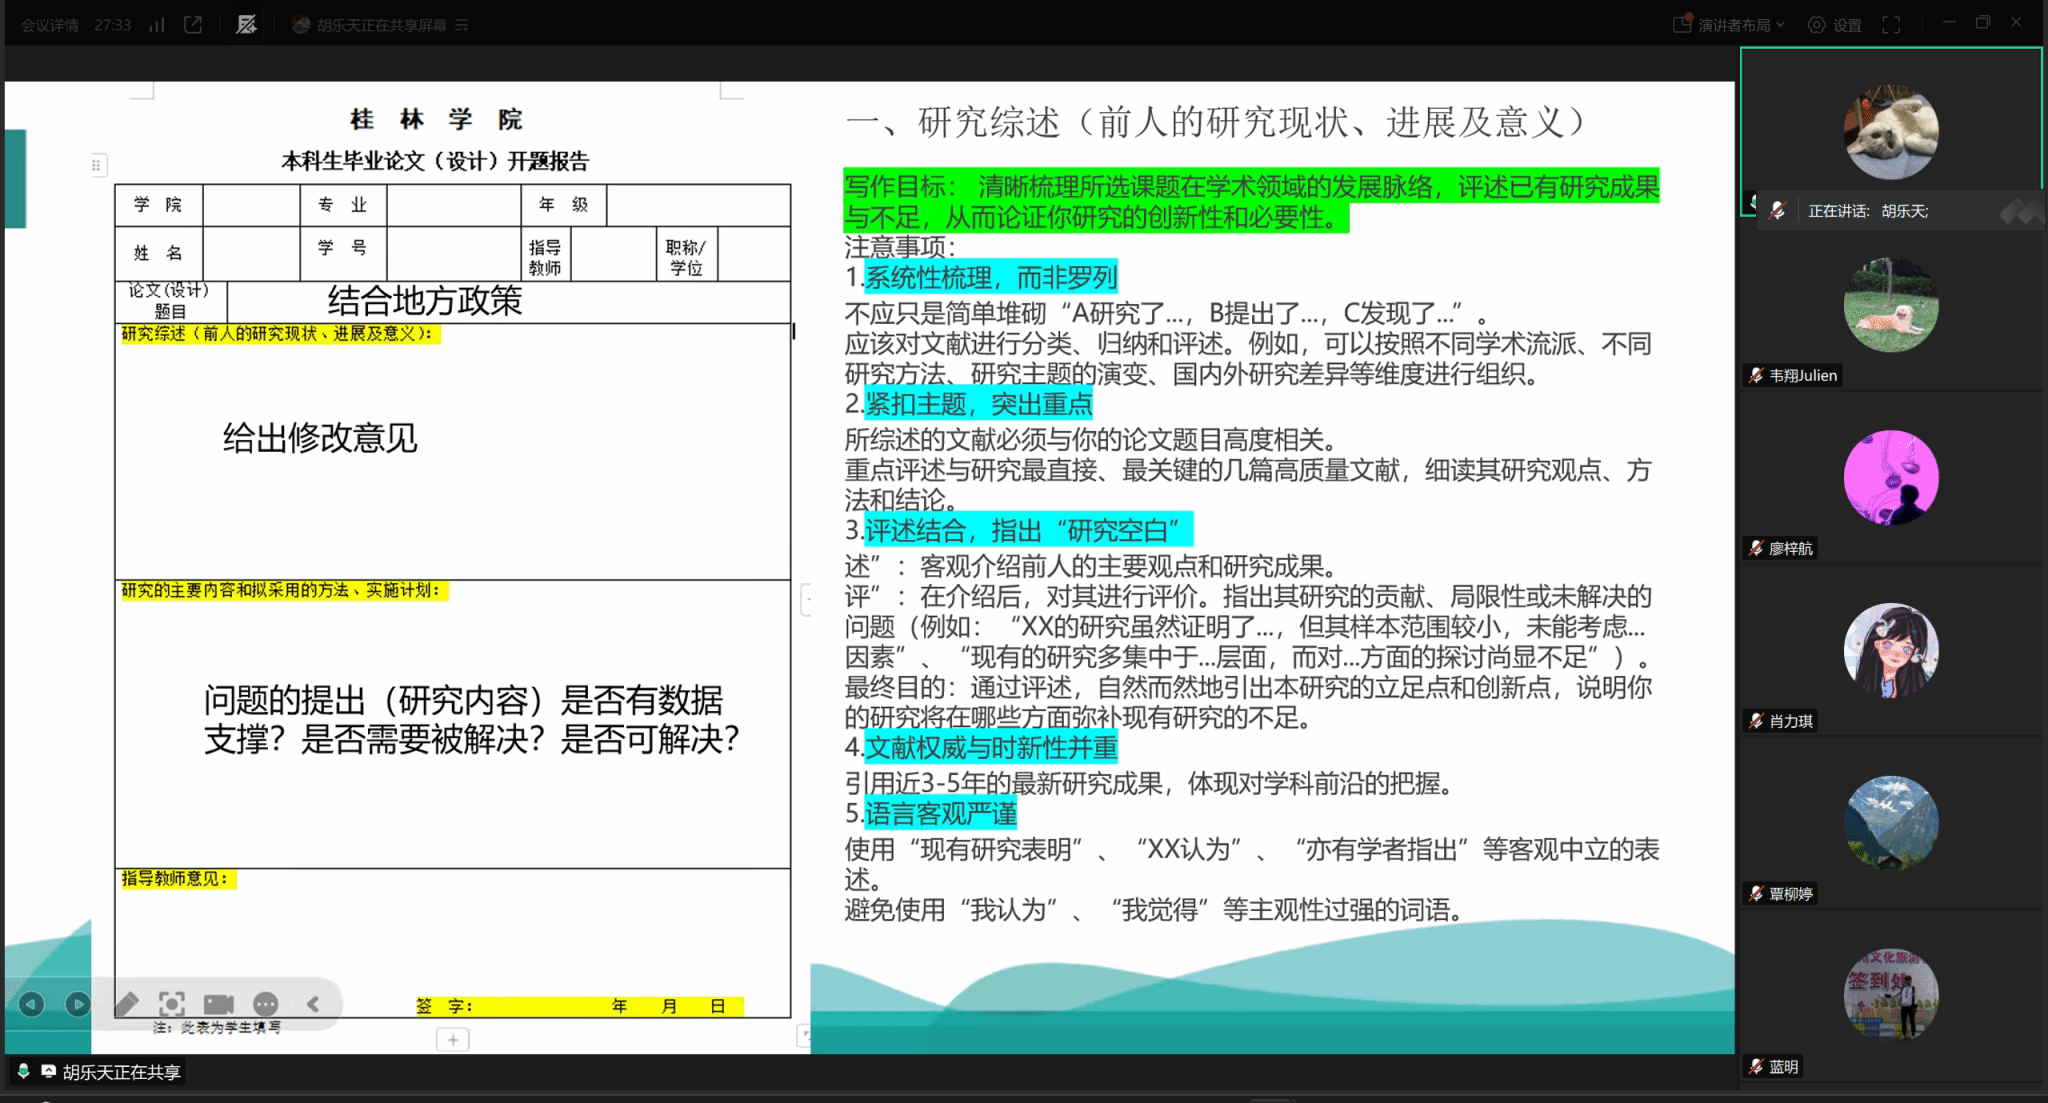Click muted microphone icon beside 肖力琪
2048x1103 pixels.
point(1756,721)
